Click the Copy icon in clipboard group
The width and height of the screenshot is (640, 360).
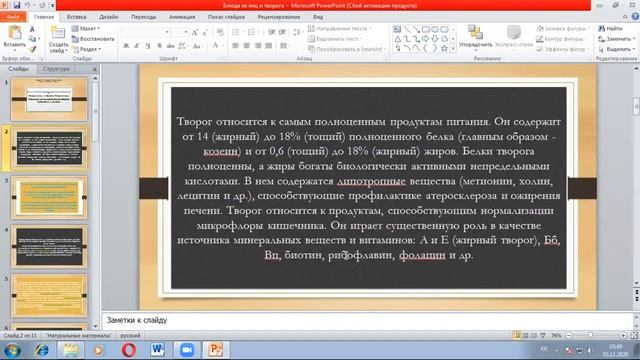(x=32, y=39)
